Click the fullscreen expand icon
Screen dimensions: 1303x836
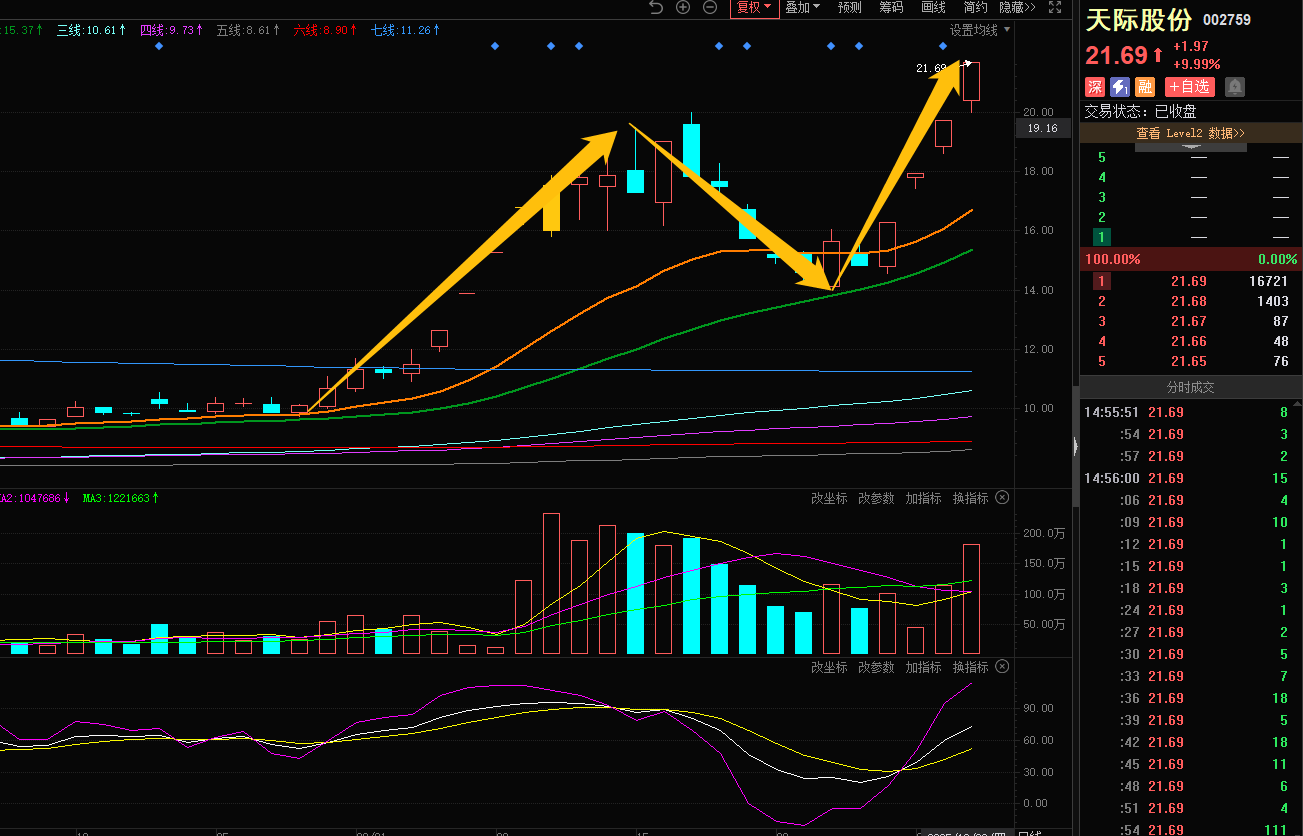(x=1054, y=7)
